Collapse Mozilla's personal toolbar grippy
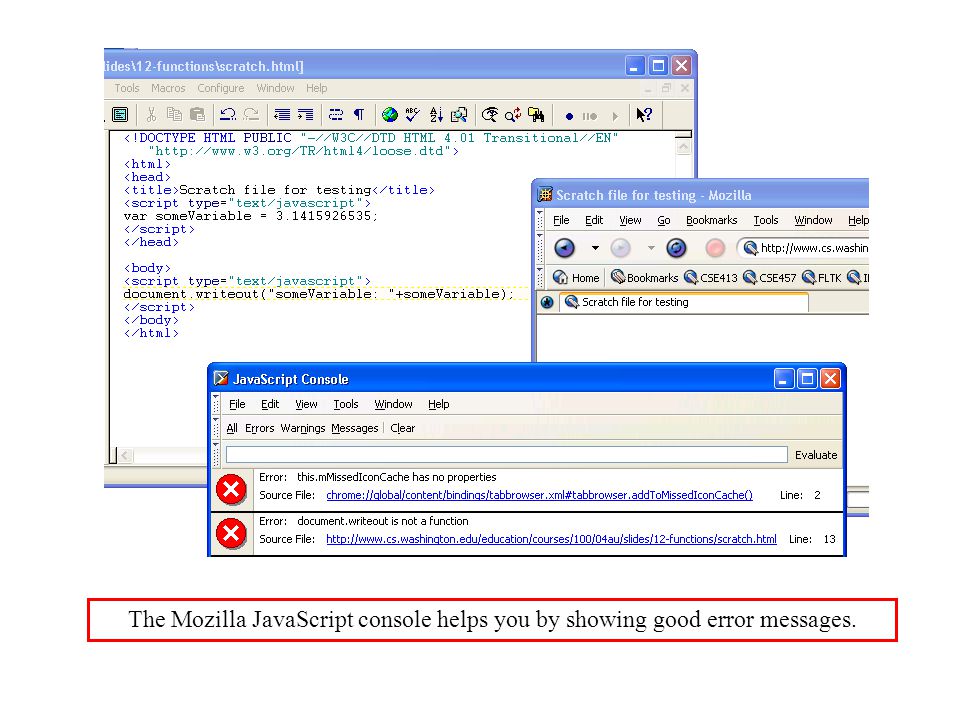This screenshot has width=960, height=720. 539,277
